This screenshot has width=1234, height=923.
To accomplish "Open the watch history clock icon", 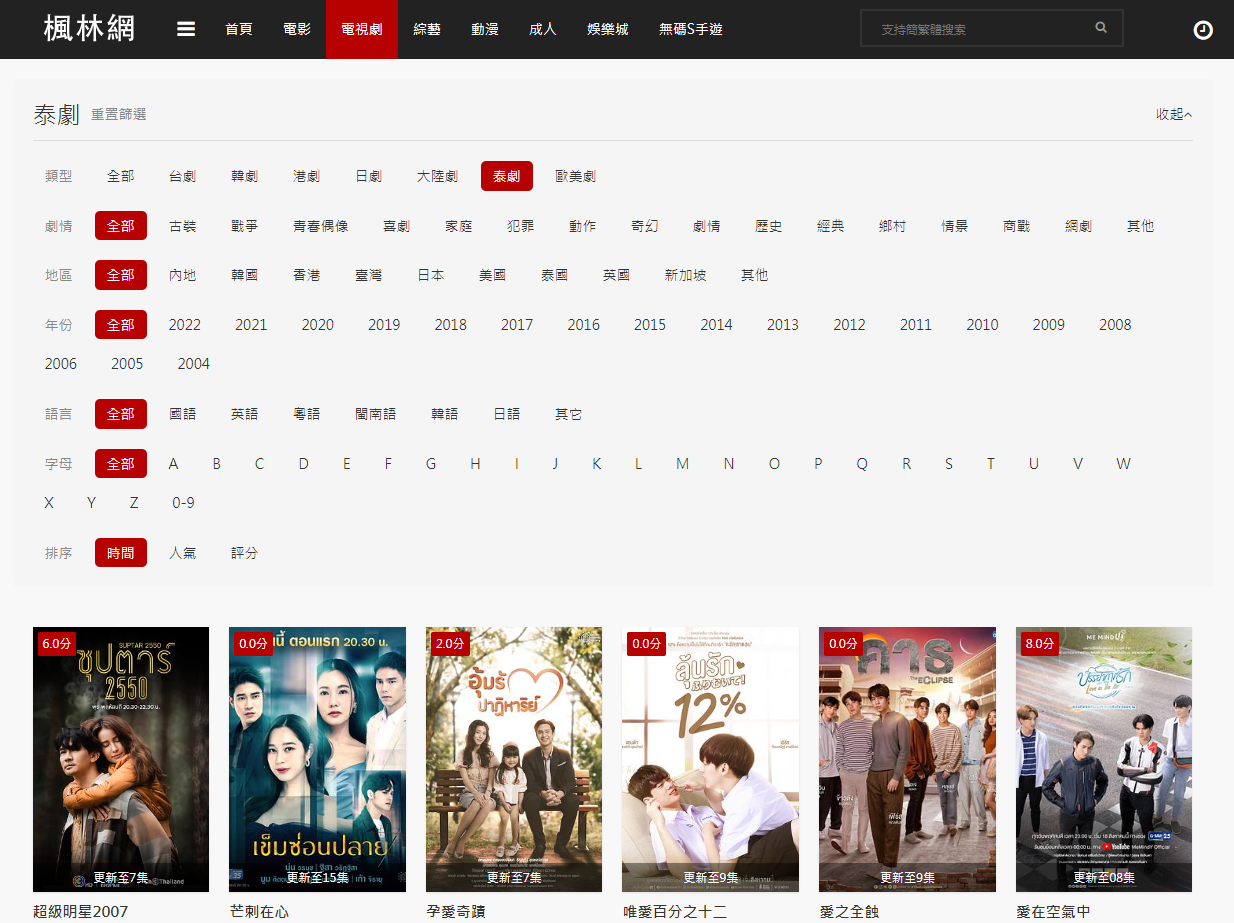I will point(1203,30).
